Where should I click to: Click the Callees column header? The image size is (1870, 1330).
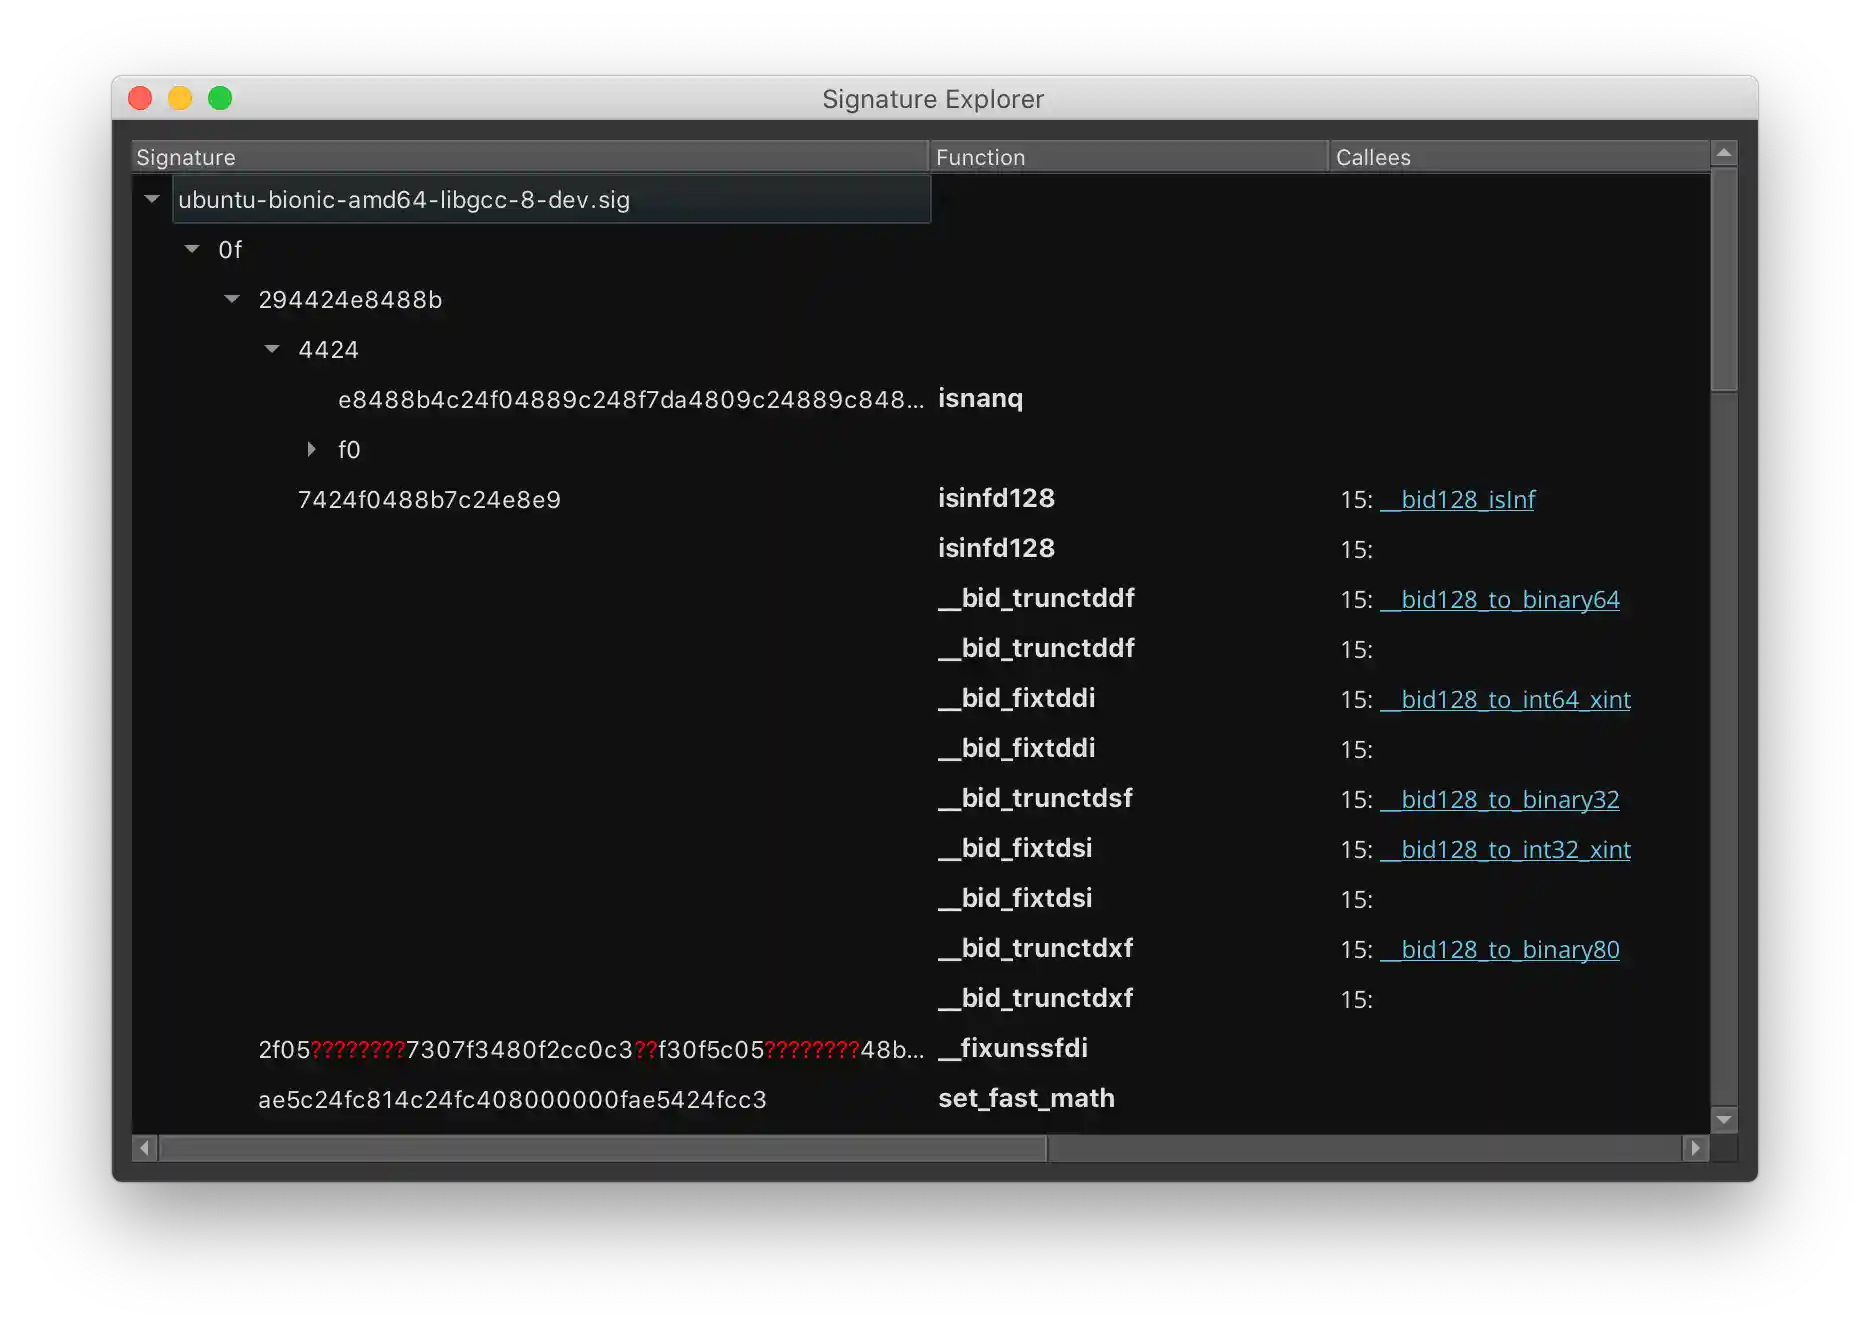1518,157
